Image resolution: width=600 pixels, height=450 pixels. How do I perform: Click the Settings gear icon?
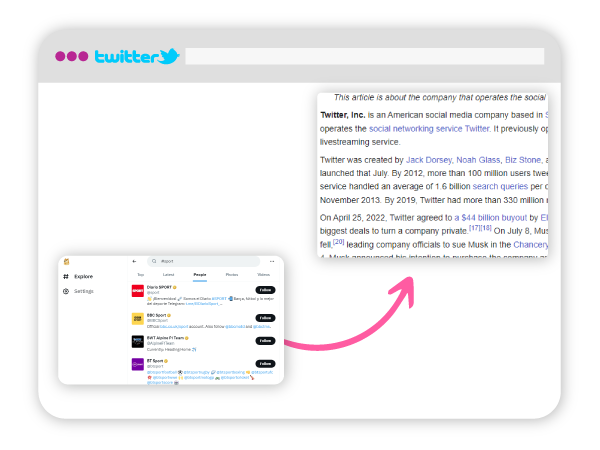click(66, 291)
